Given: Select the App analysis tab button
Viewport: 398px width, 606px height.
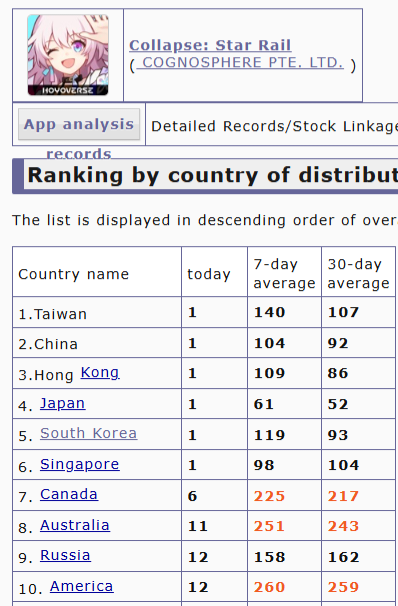Looking at the screenshot, I should tap(79, 124).
